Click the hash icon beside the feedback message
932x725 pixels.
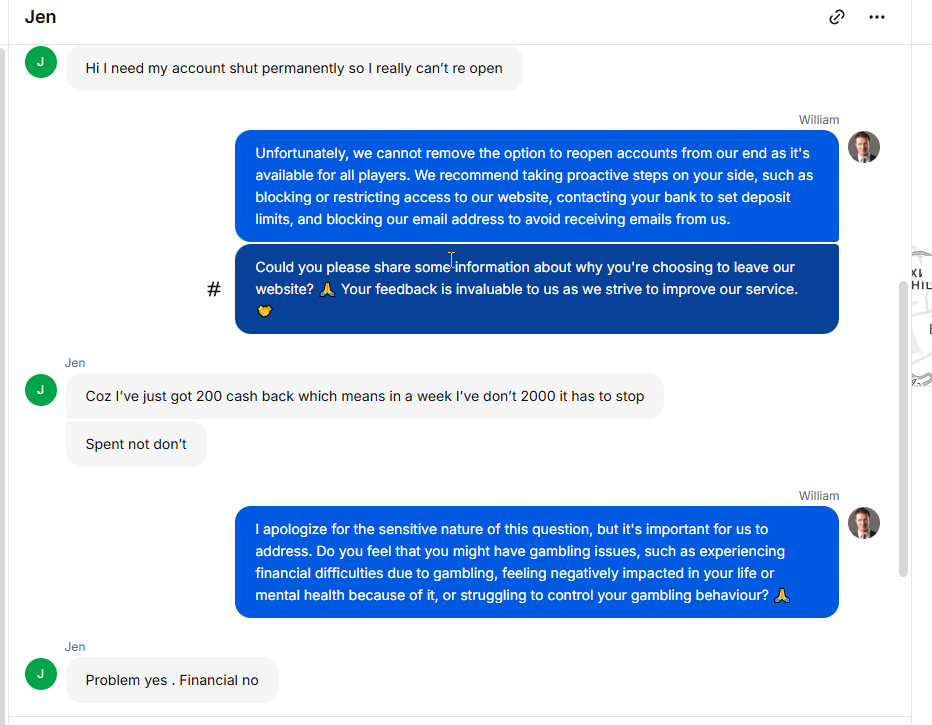point(214,289)
